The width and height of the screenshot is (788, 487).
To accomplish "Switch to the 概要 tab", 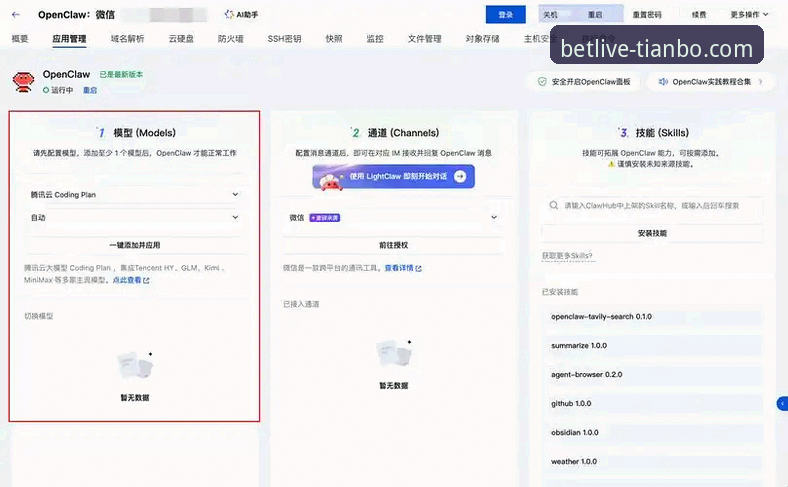I will click(20, 38).
